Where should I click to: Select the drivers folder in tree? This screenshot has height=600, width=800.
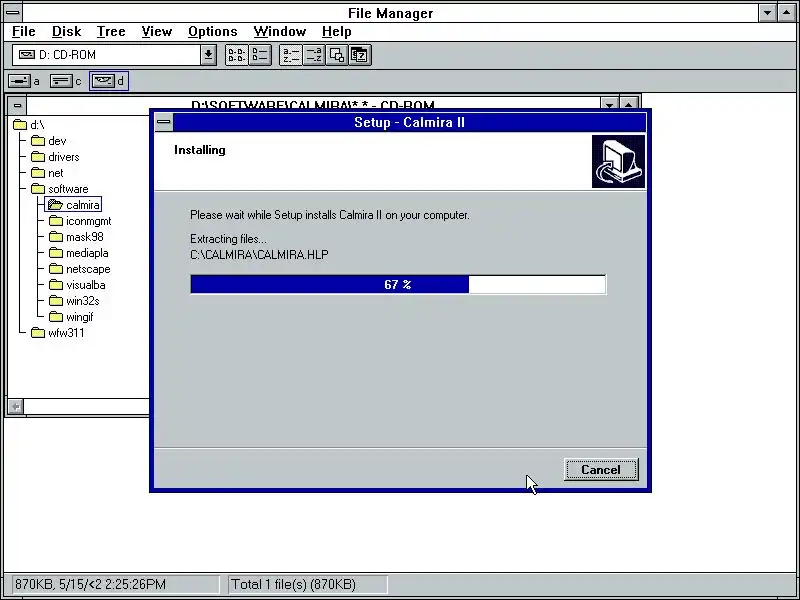(x=55, y=157)
